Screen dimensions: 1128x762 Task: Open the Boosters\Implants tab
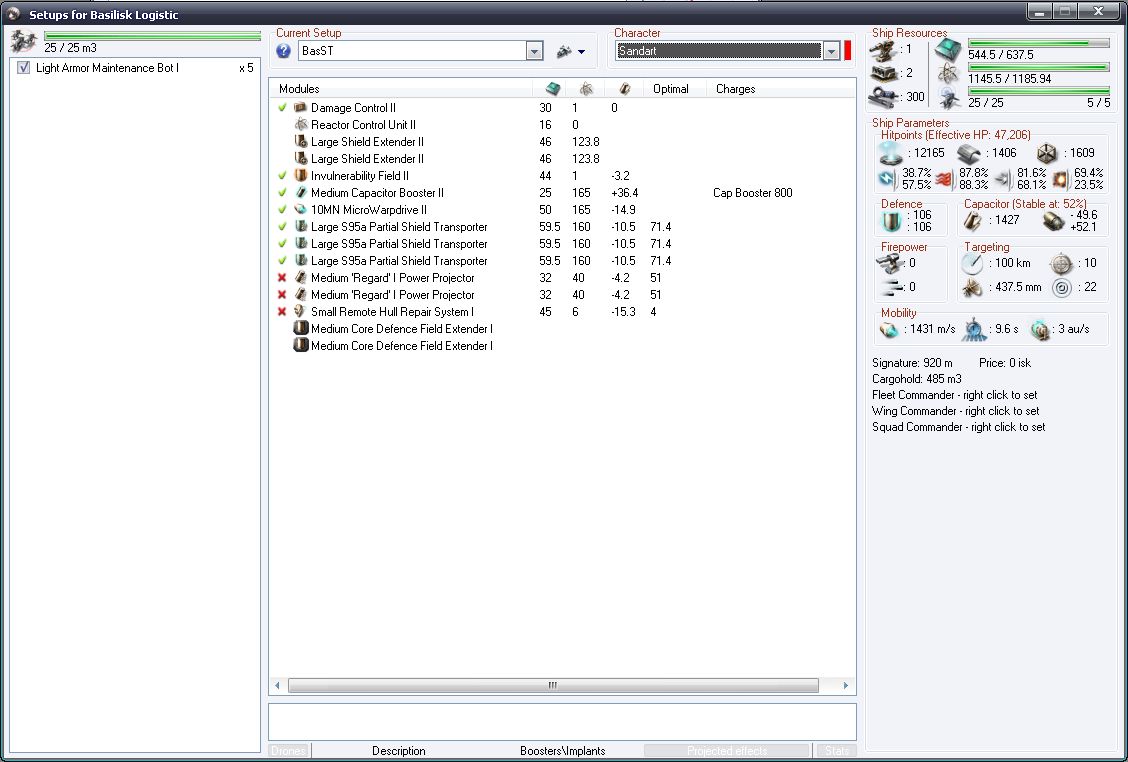click(x=564, y=750)
